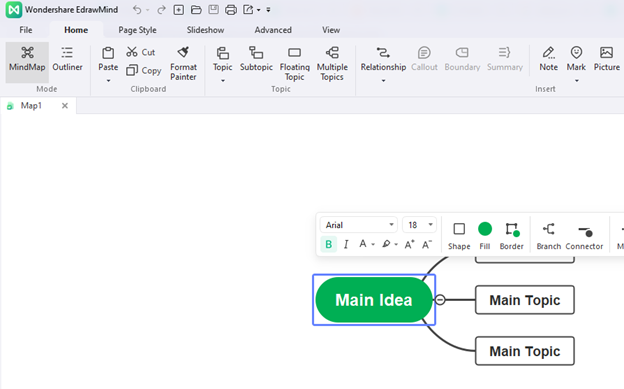
Task: Select the Main Idea node
Action: click(374, 300)
